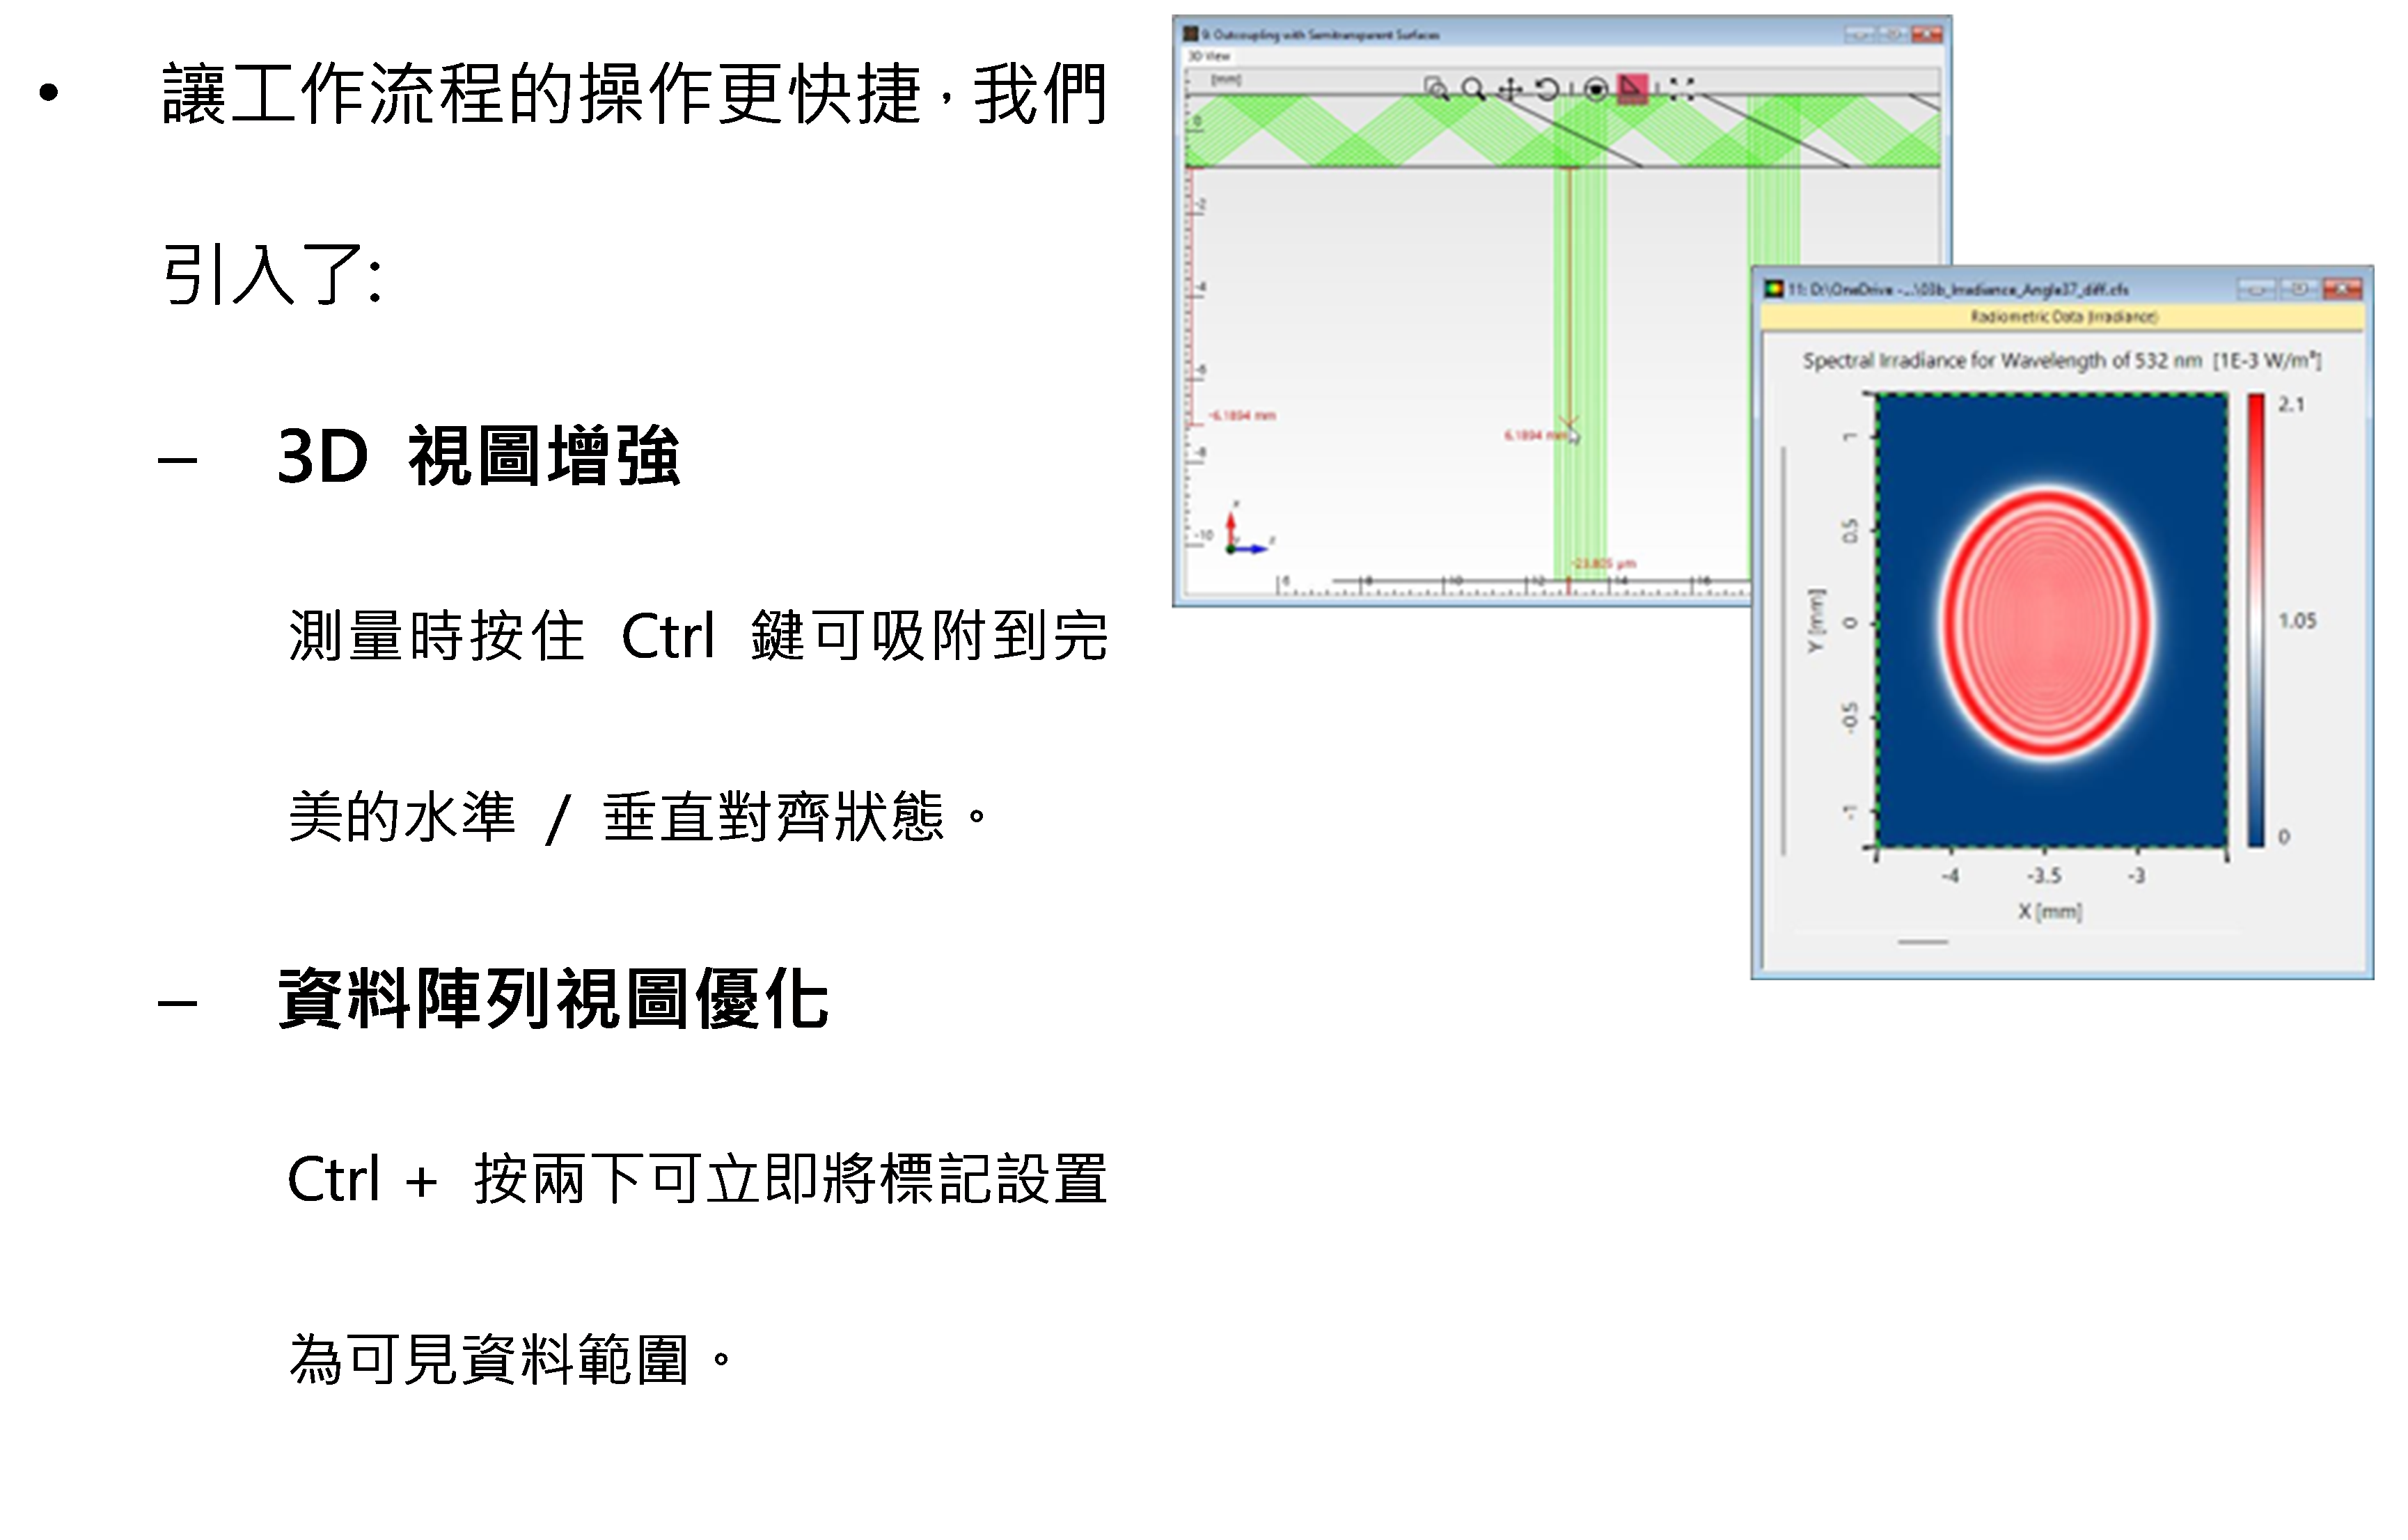Open the 3D View tab

1209,56
